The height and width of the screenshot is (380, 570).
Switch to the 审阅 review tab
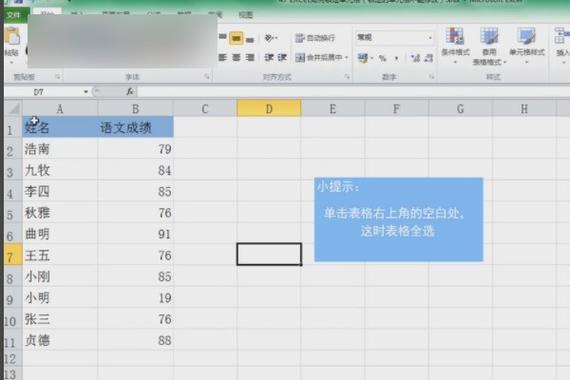tap(215, 15)
